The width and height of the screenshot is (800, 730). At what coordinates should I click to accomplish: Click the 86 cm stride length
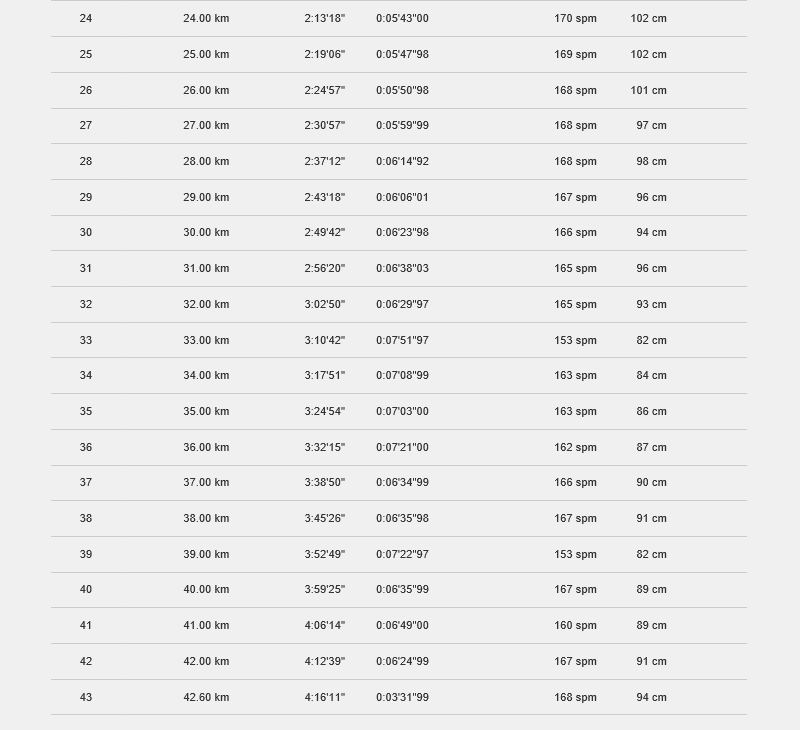651,411
